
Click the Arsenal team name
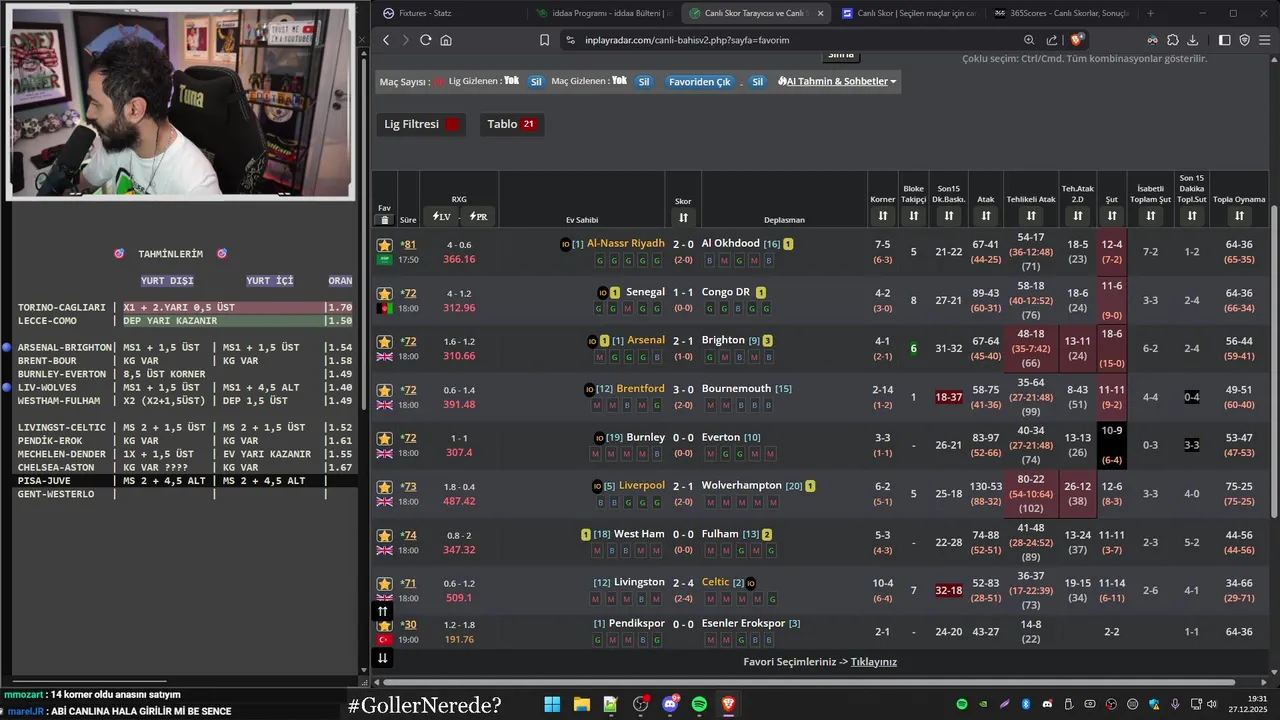click(x=645, y=340)
